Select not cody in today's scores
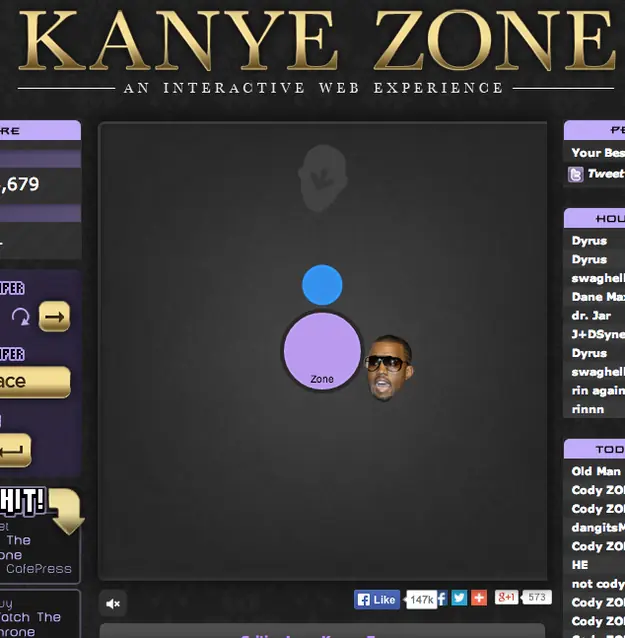 (597, 583)
